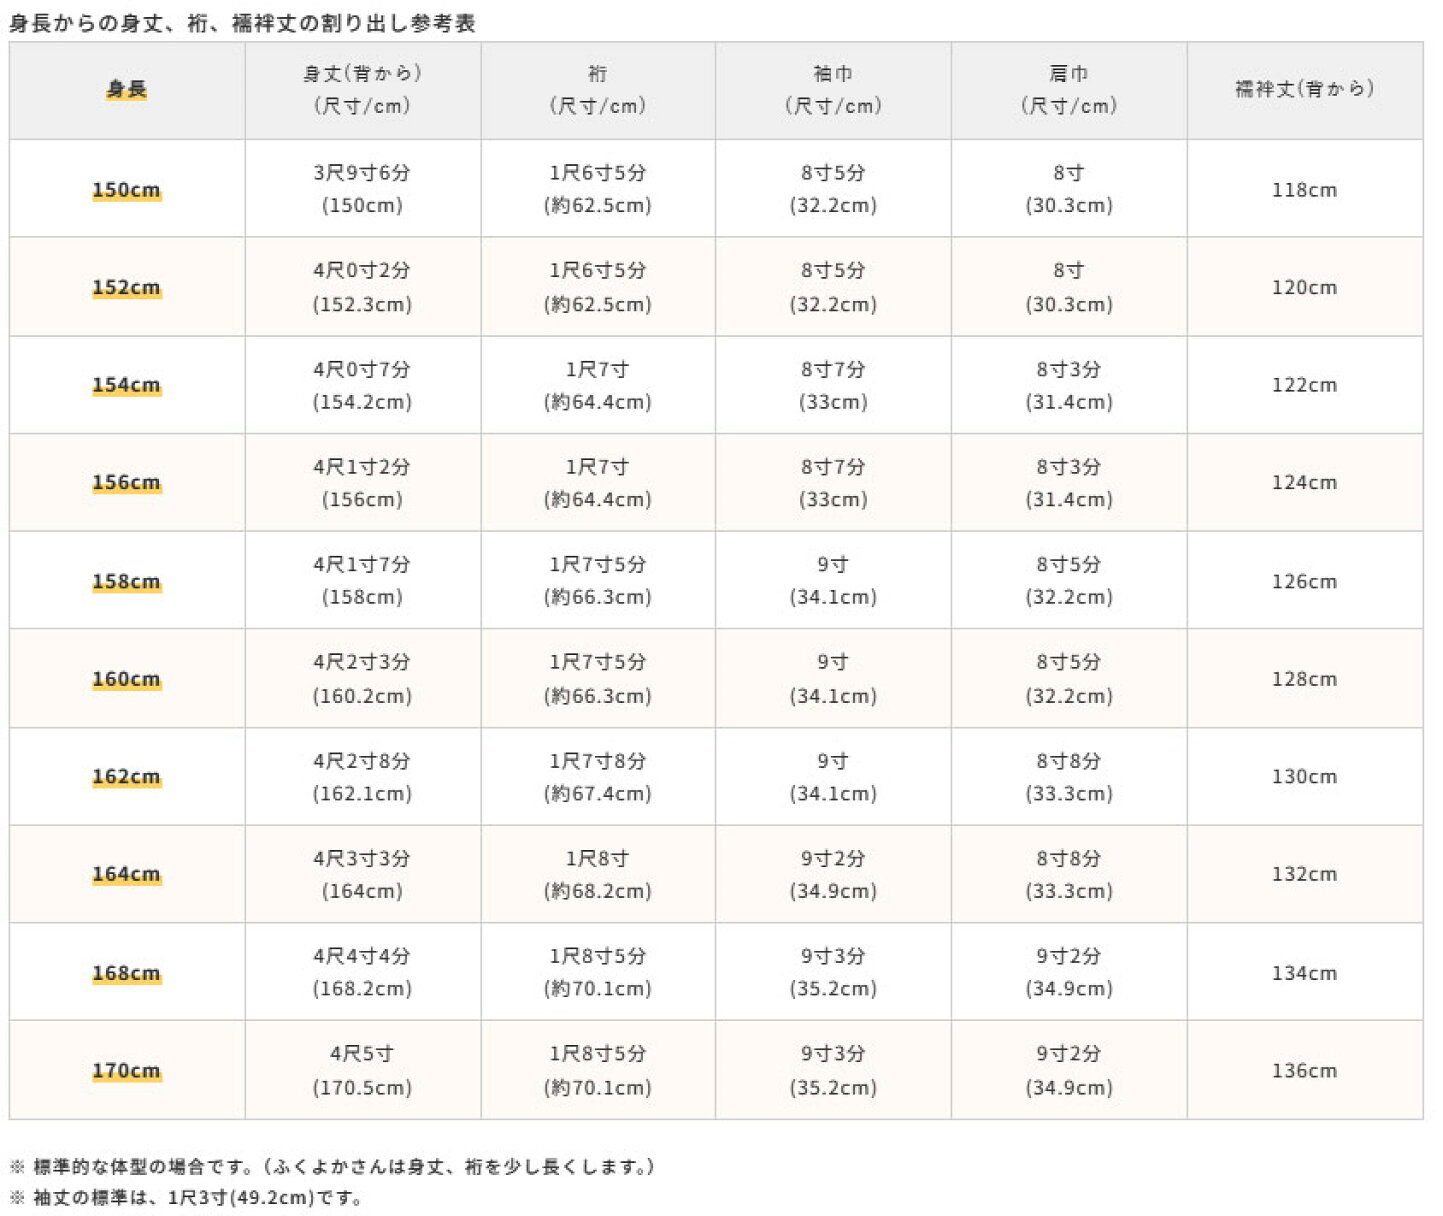Click the table title 身長からの身丈、裄、襦袢丈の割り出し参考表
Image resolution: width=1443 pixels, height=1216 pixels.
tap(243, 23)
